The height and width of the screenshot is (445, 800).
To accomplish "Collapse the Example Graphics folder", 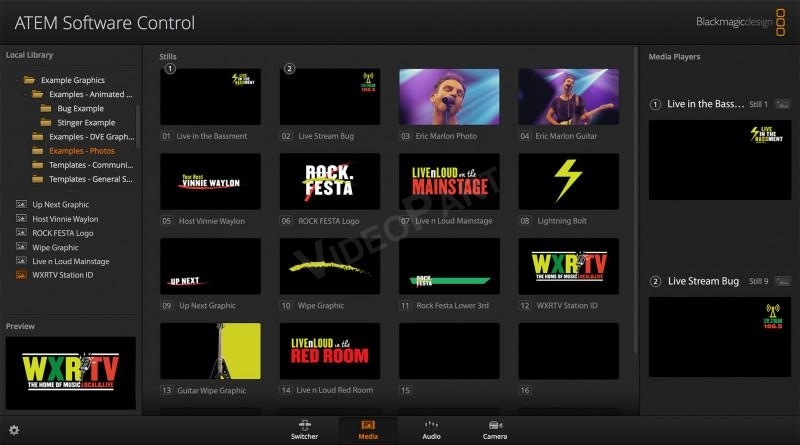I will tap(18, 80).
